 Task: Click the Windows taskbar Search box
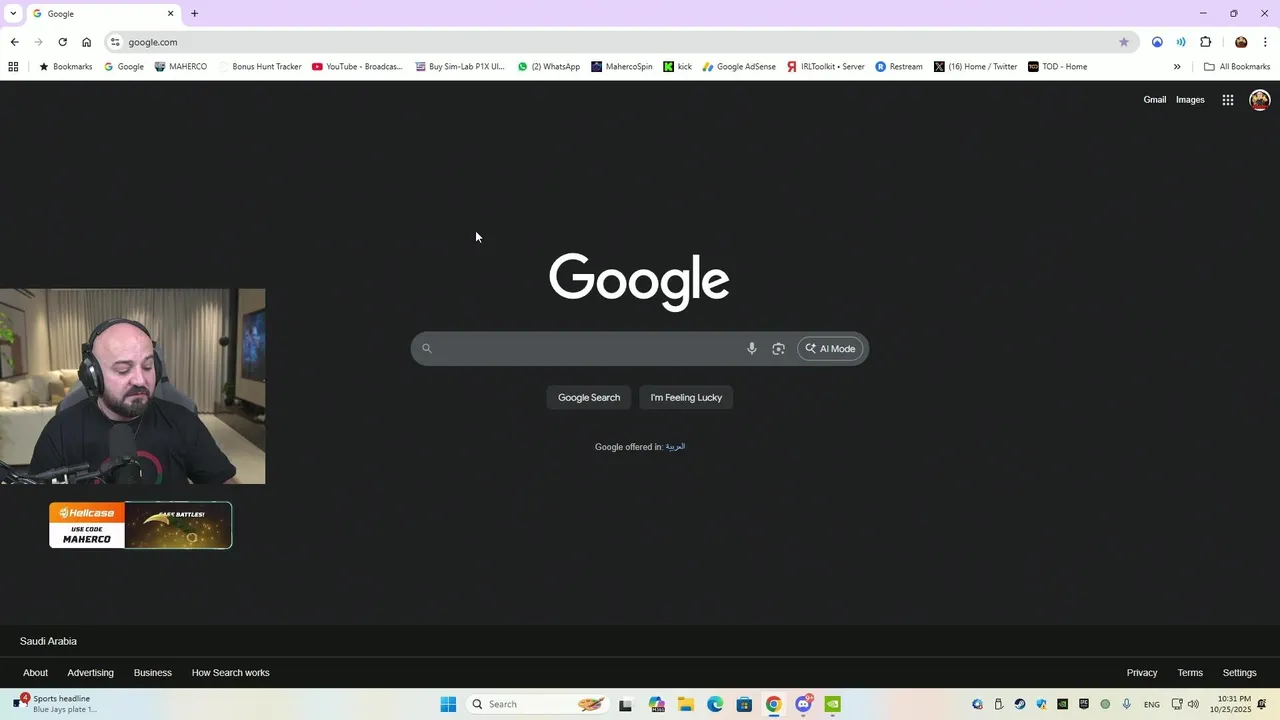tap(538, 704)
